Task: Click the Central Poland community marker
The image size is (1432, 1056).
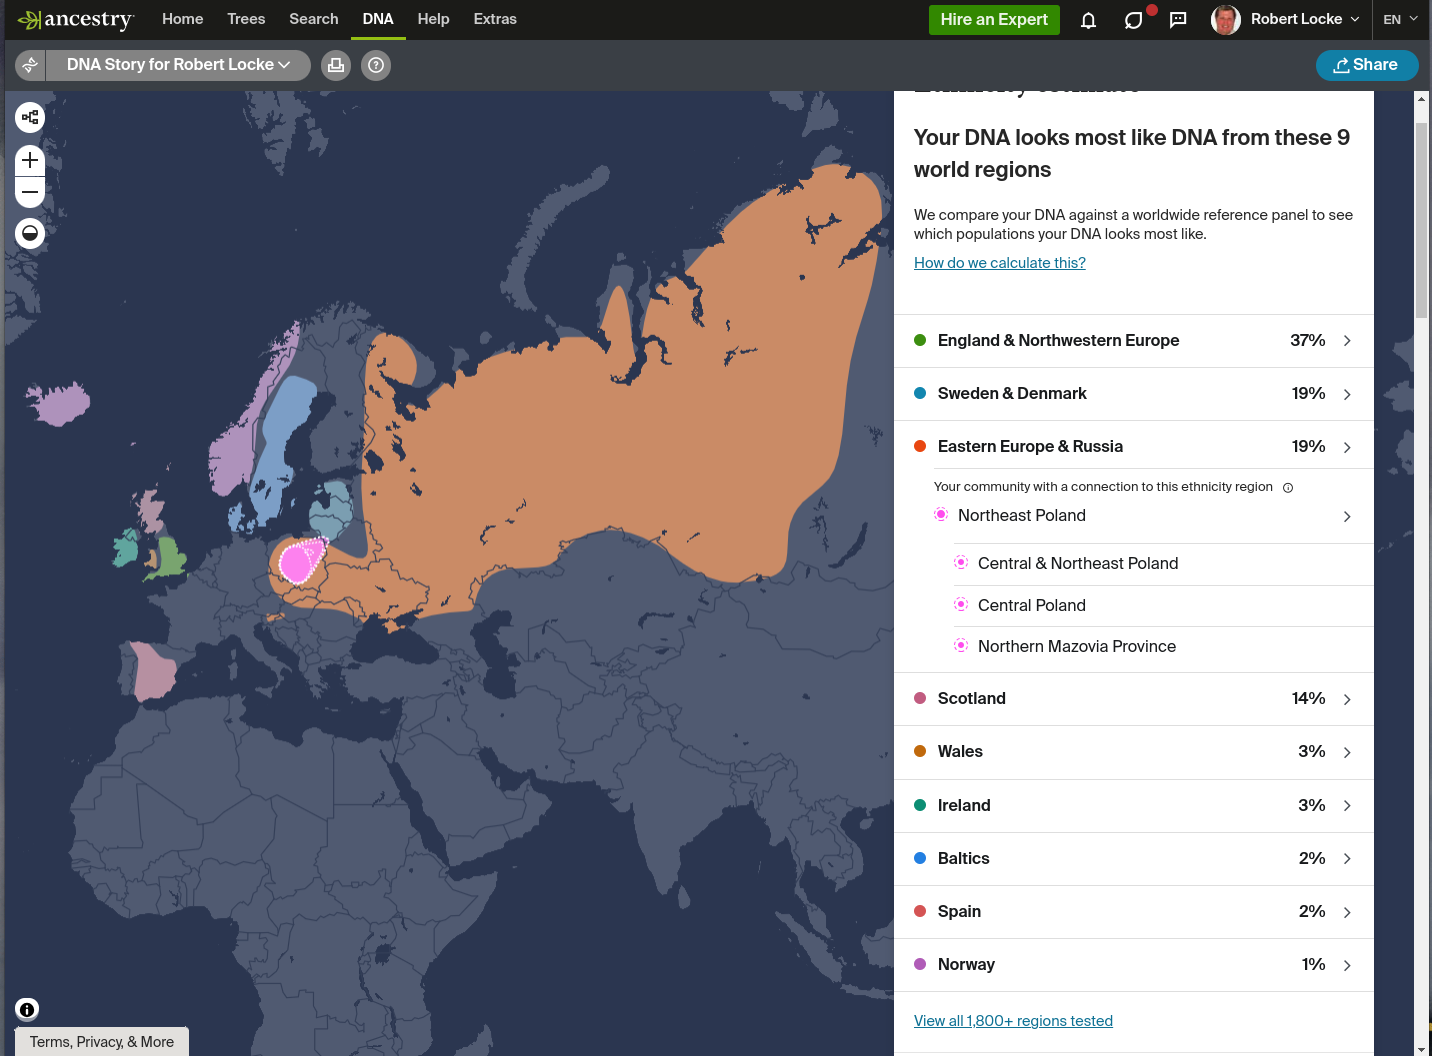Action: pyautogui.click(x=961, y=604)
